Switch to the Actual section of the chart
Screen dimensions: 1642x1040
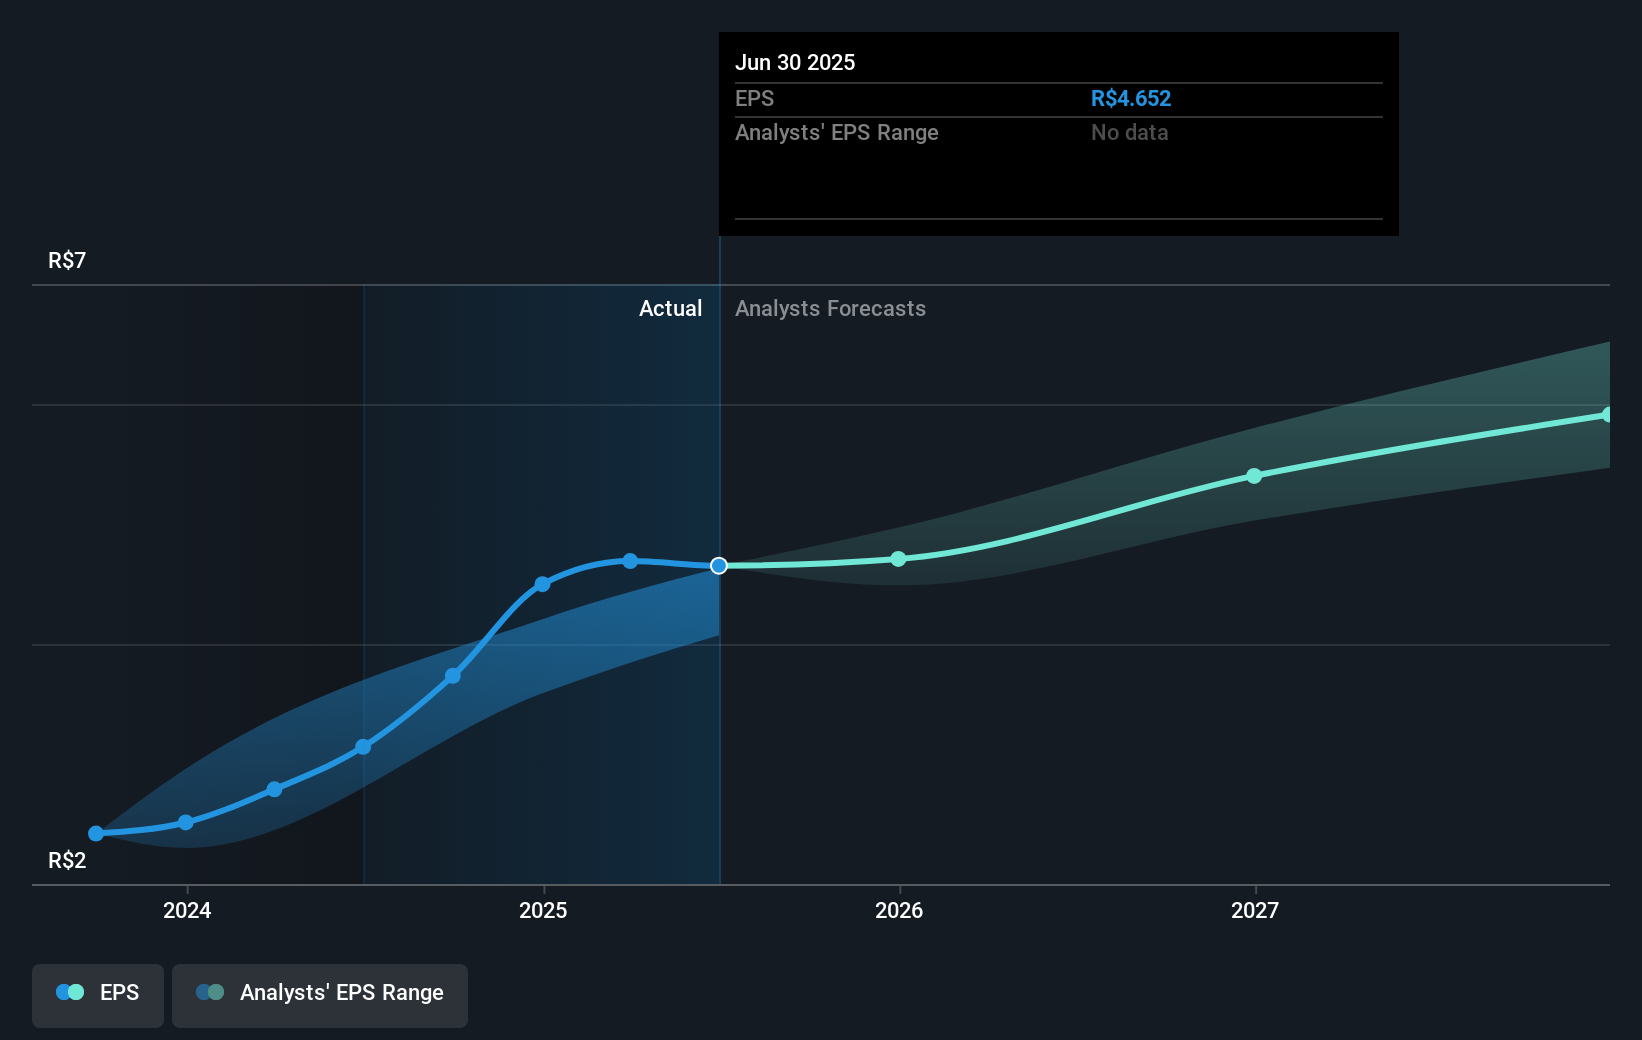point(670,308)
